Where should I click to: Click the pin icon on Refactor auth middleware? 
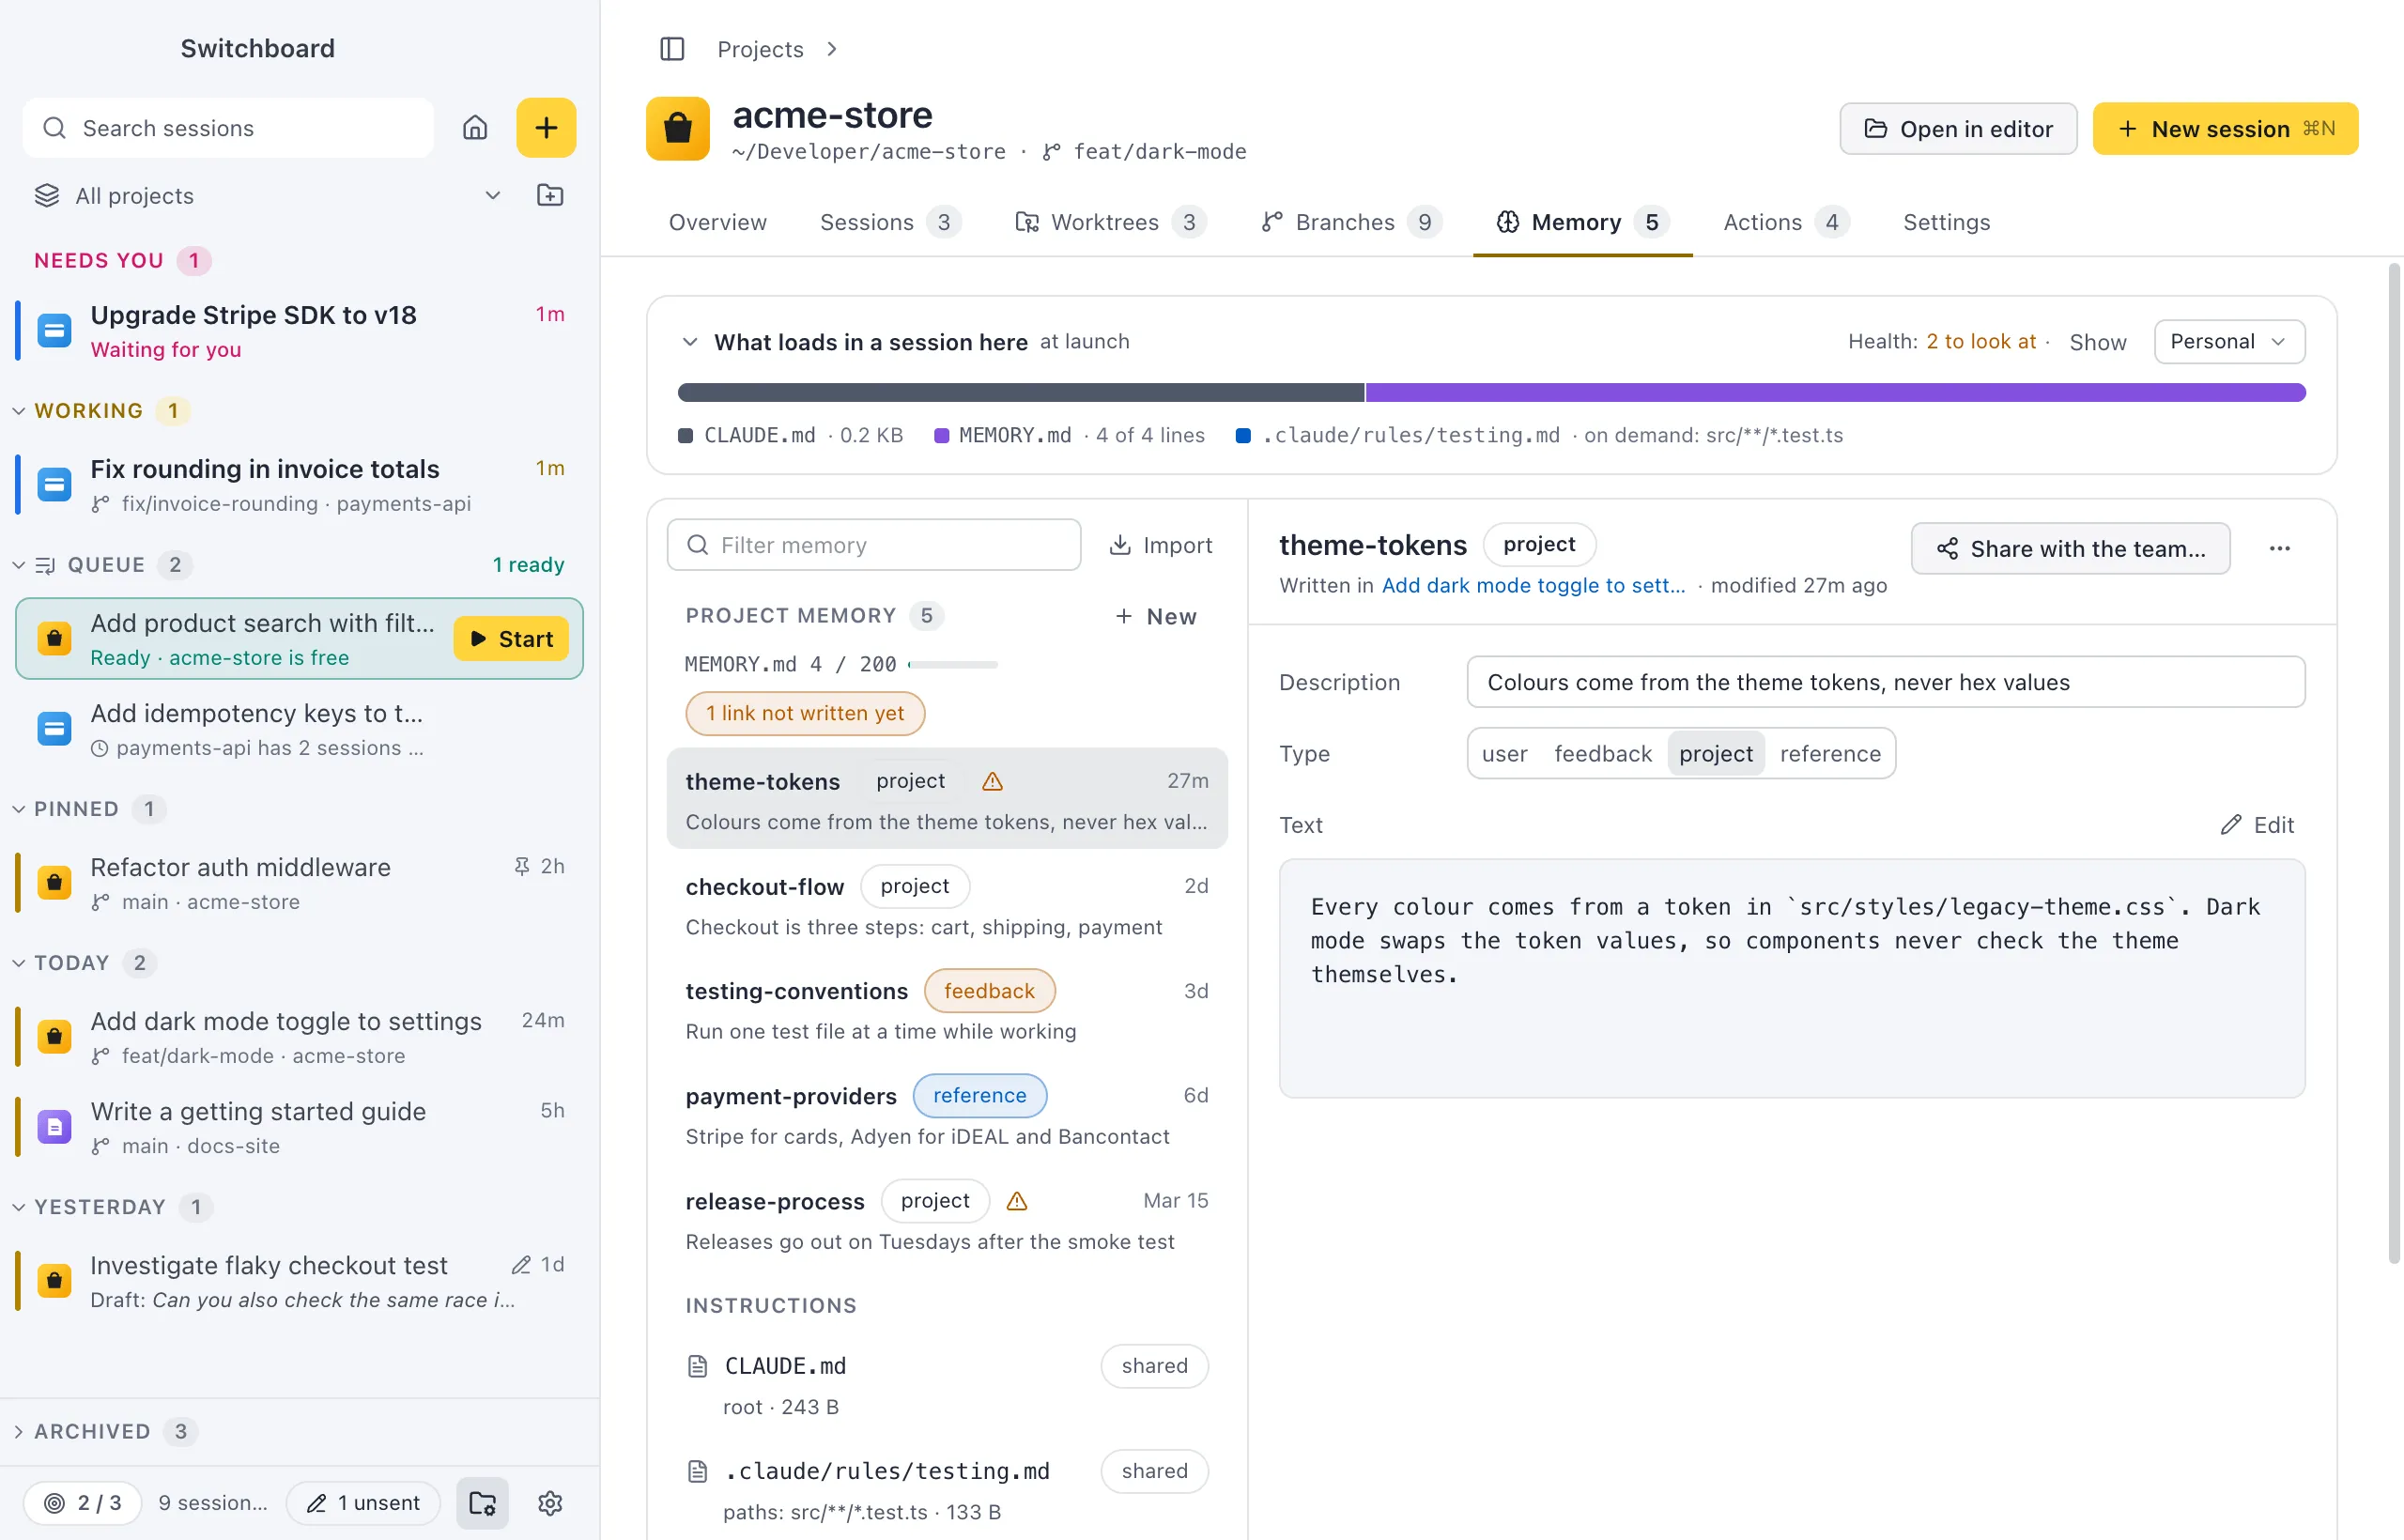[521, 866]
